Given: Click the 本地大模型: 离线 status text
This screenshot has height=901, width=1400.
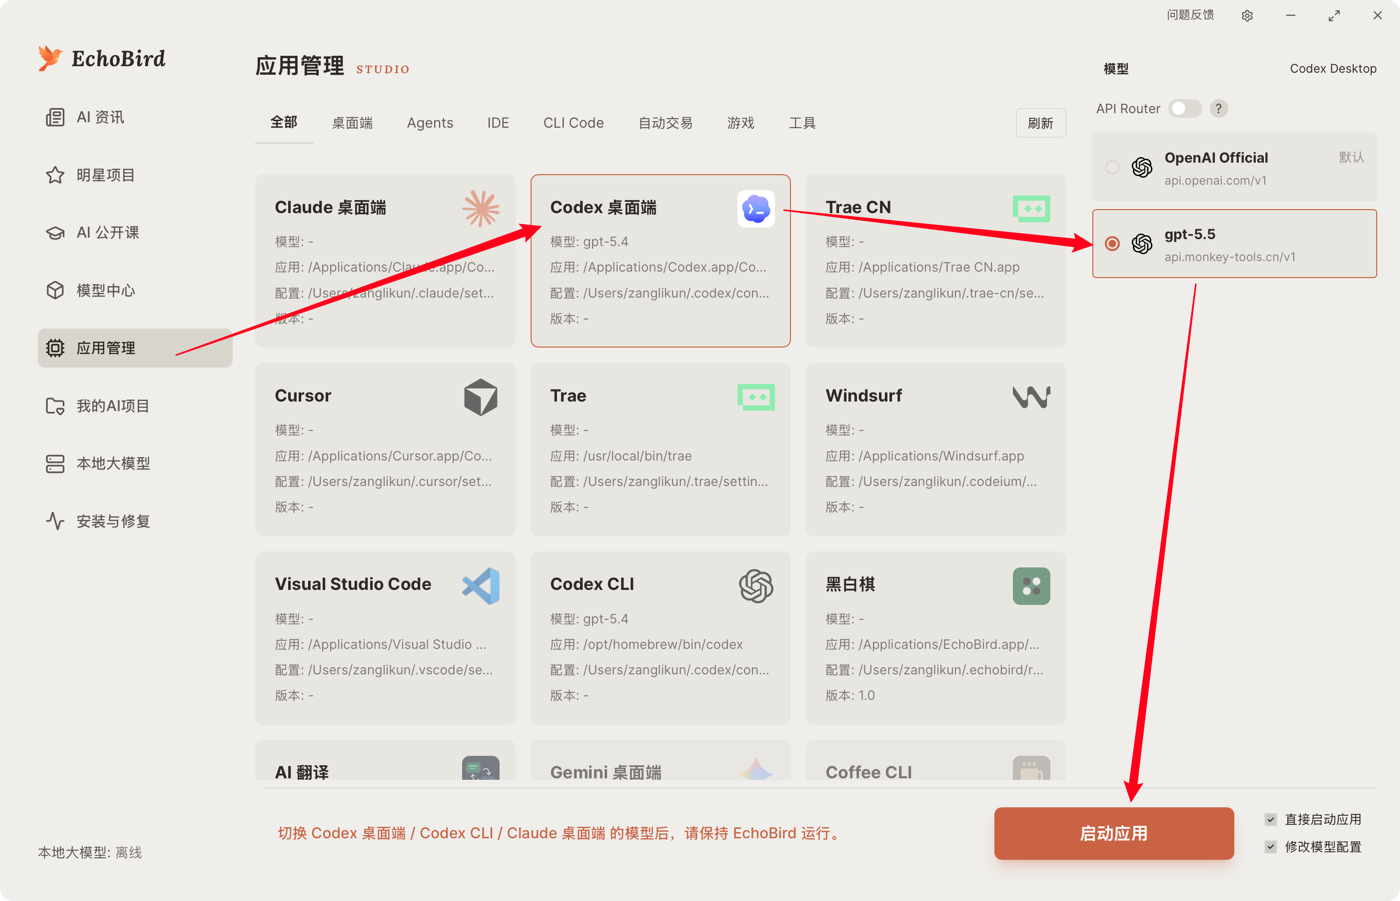Looking at the screenshot, I should 90,853.
